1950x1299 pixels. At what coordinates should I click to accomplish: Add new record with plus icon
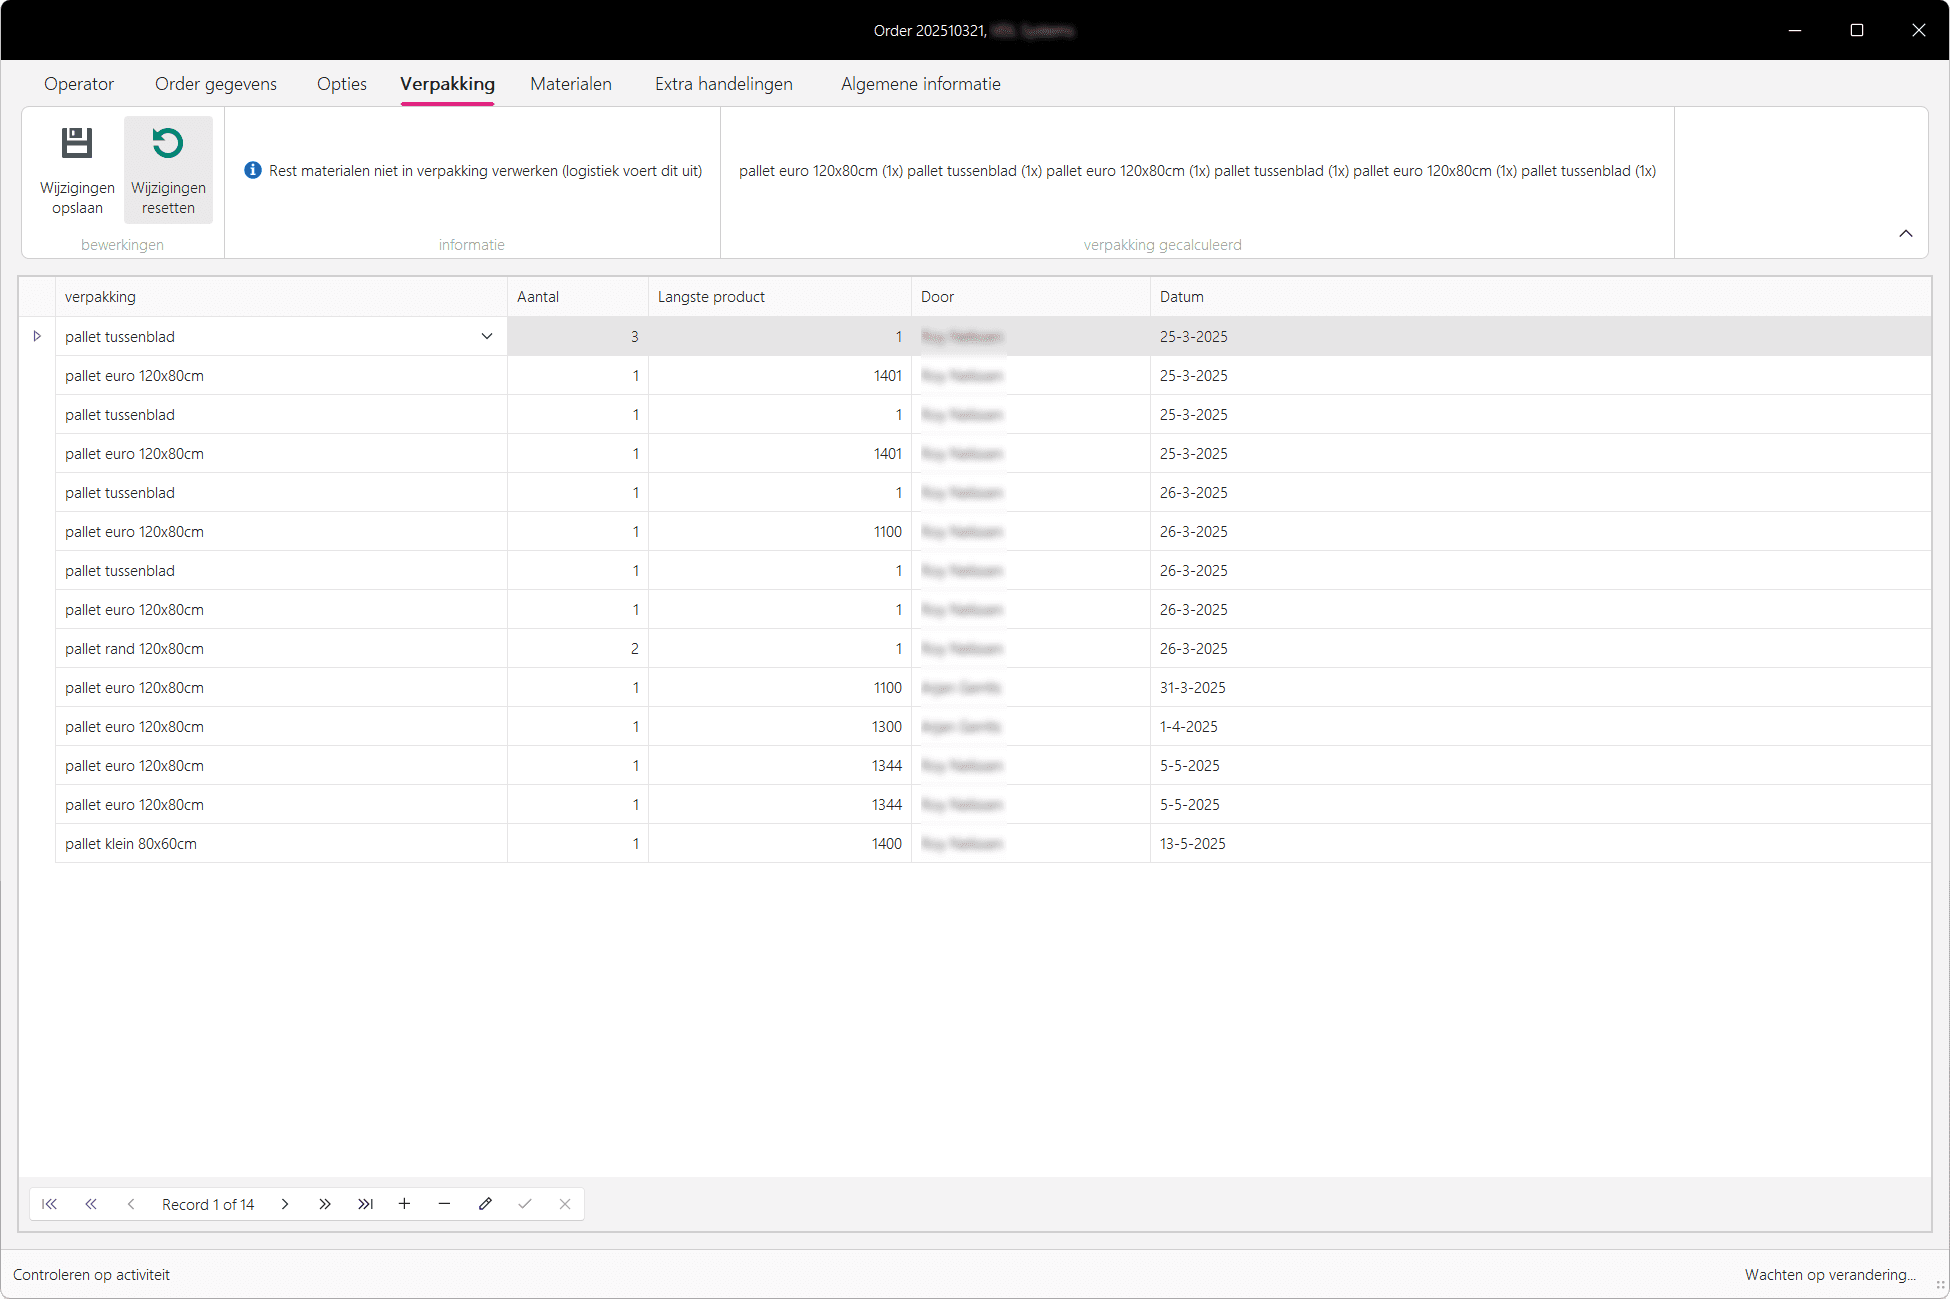pyautogui.click(x=404, y=1204)
